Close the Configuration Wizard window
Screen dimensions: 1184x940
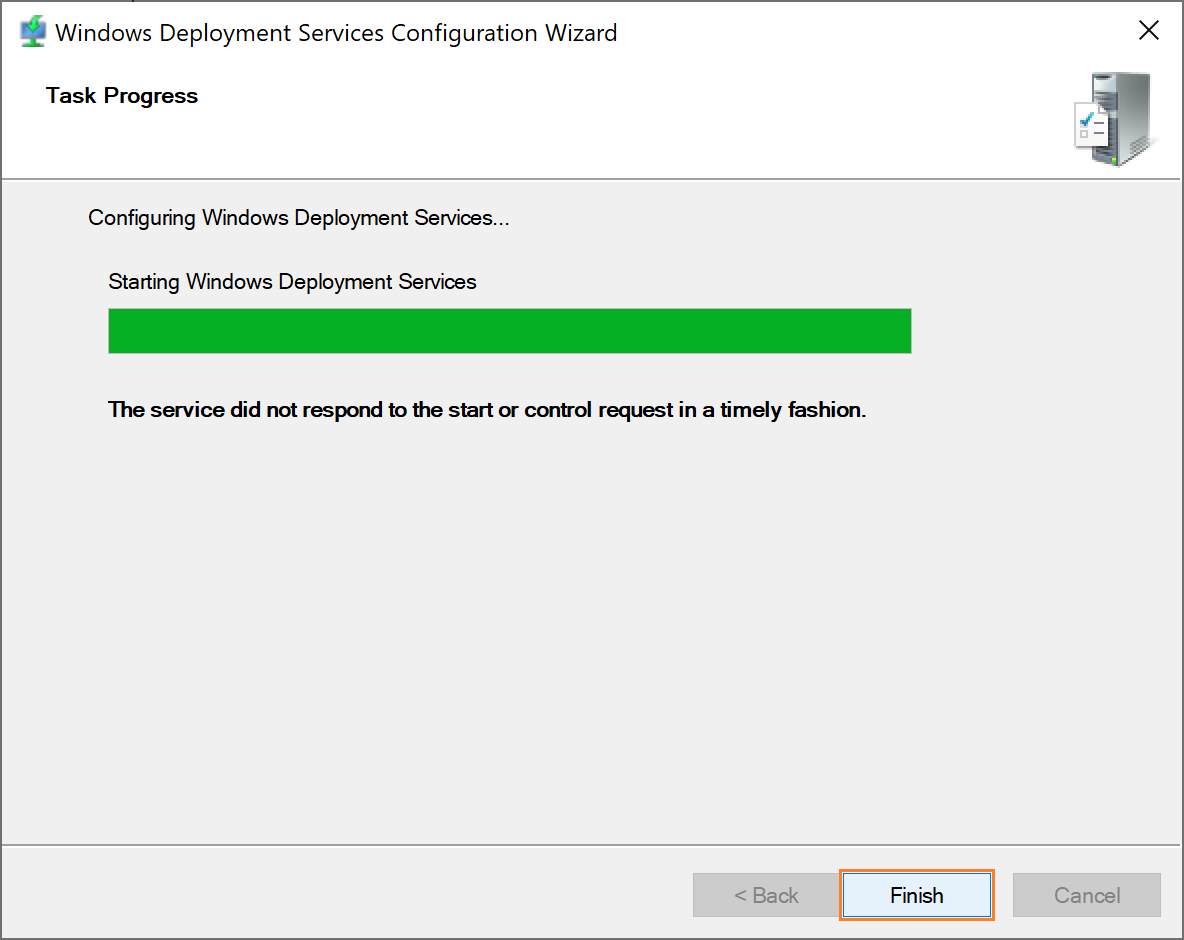1149,31
